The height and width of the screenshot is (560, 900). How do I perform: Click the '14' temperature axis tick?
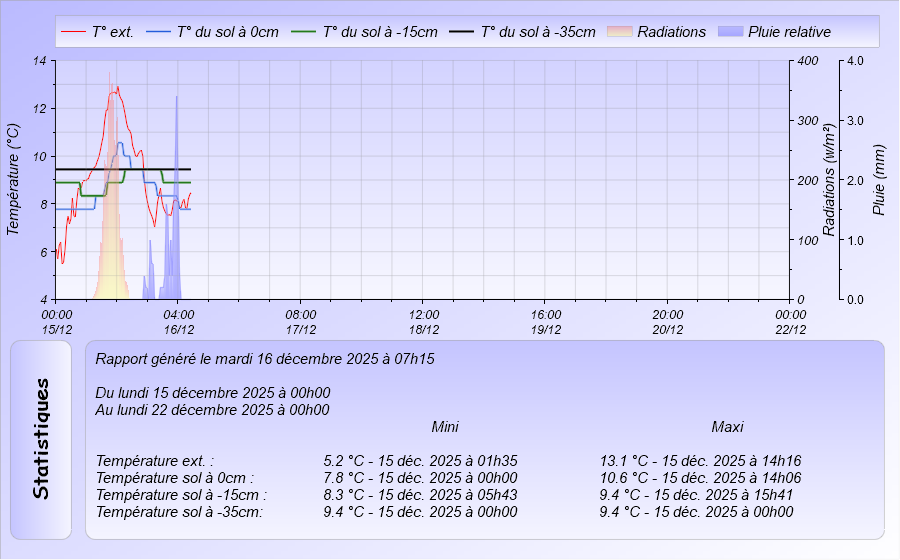[40, 60]
